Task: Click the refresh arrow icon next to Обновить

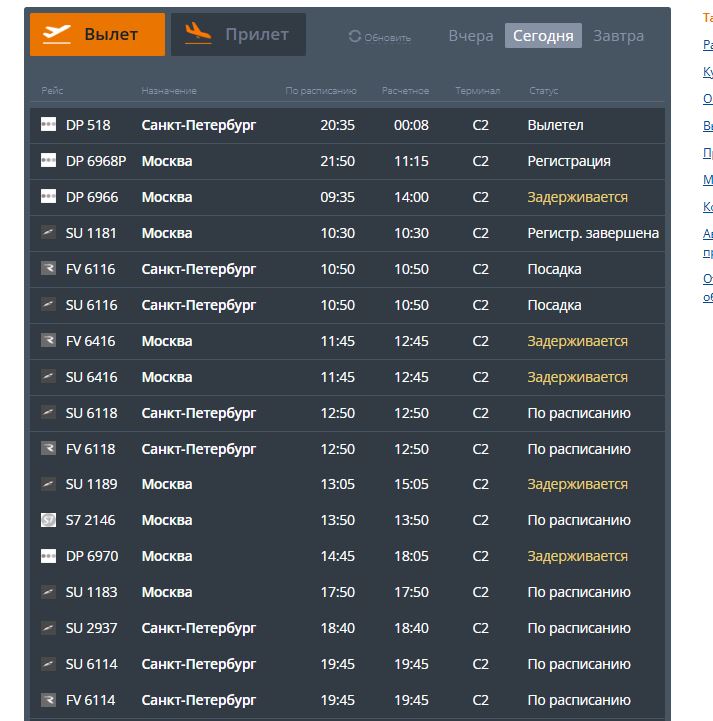Action: click(x=354, y=36)
